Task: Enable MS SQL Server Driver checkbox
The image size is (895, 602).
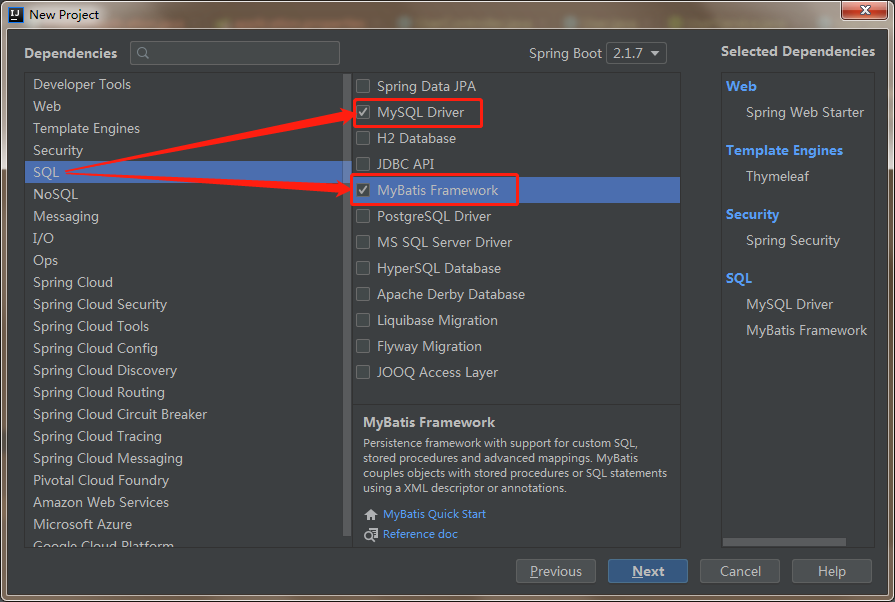Action: click(363, 242)
